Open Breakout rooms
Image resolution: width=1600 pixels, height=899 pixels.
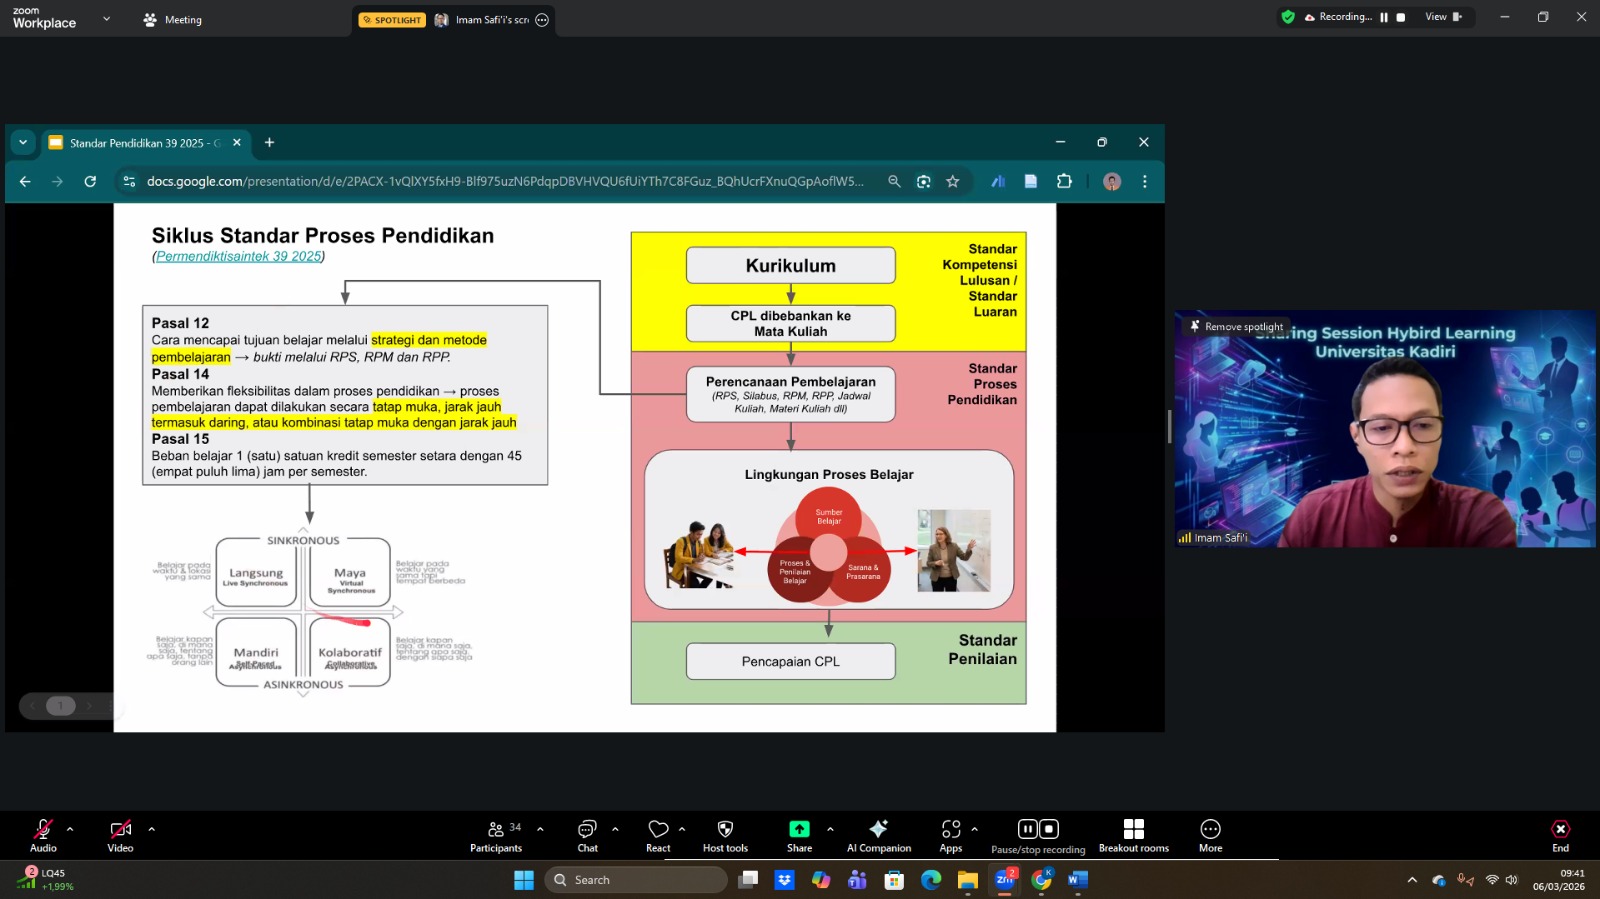pos(1133,835)
